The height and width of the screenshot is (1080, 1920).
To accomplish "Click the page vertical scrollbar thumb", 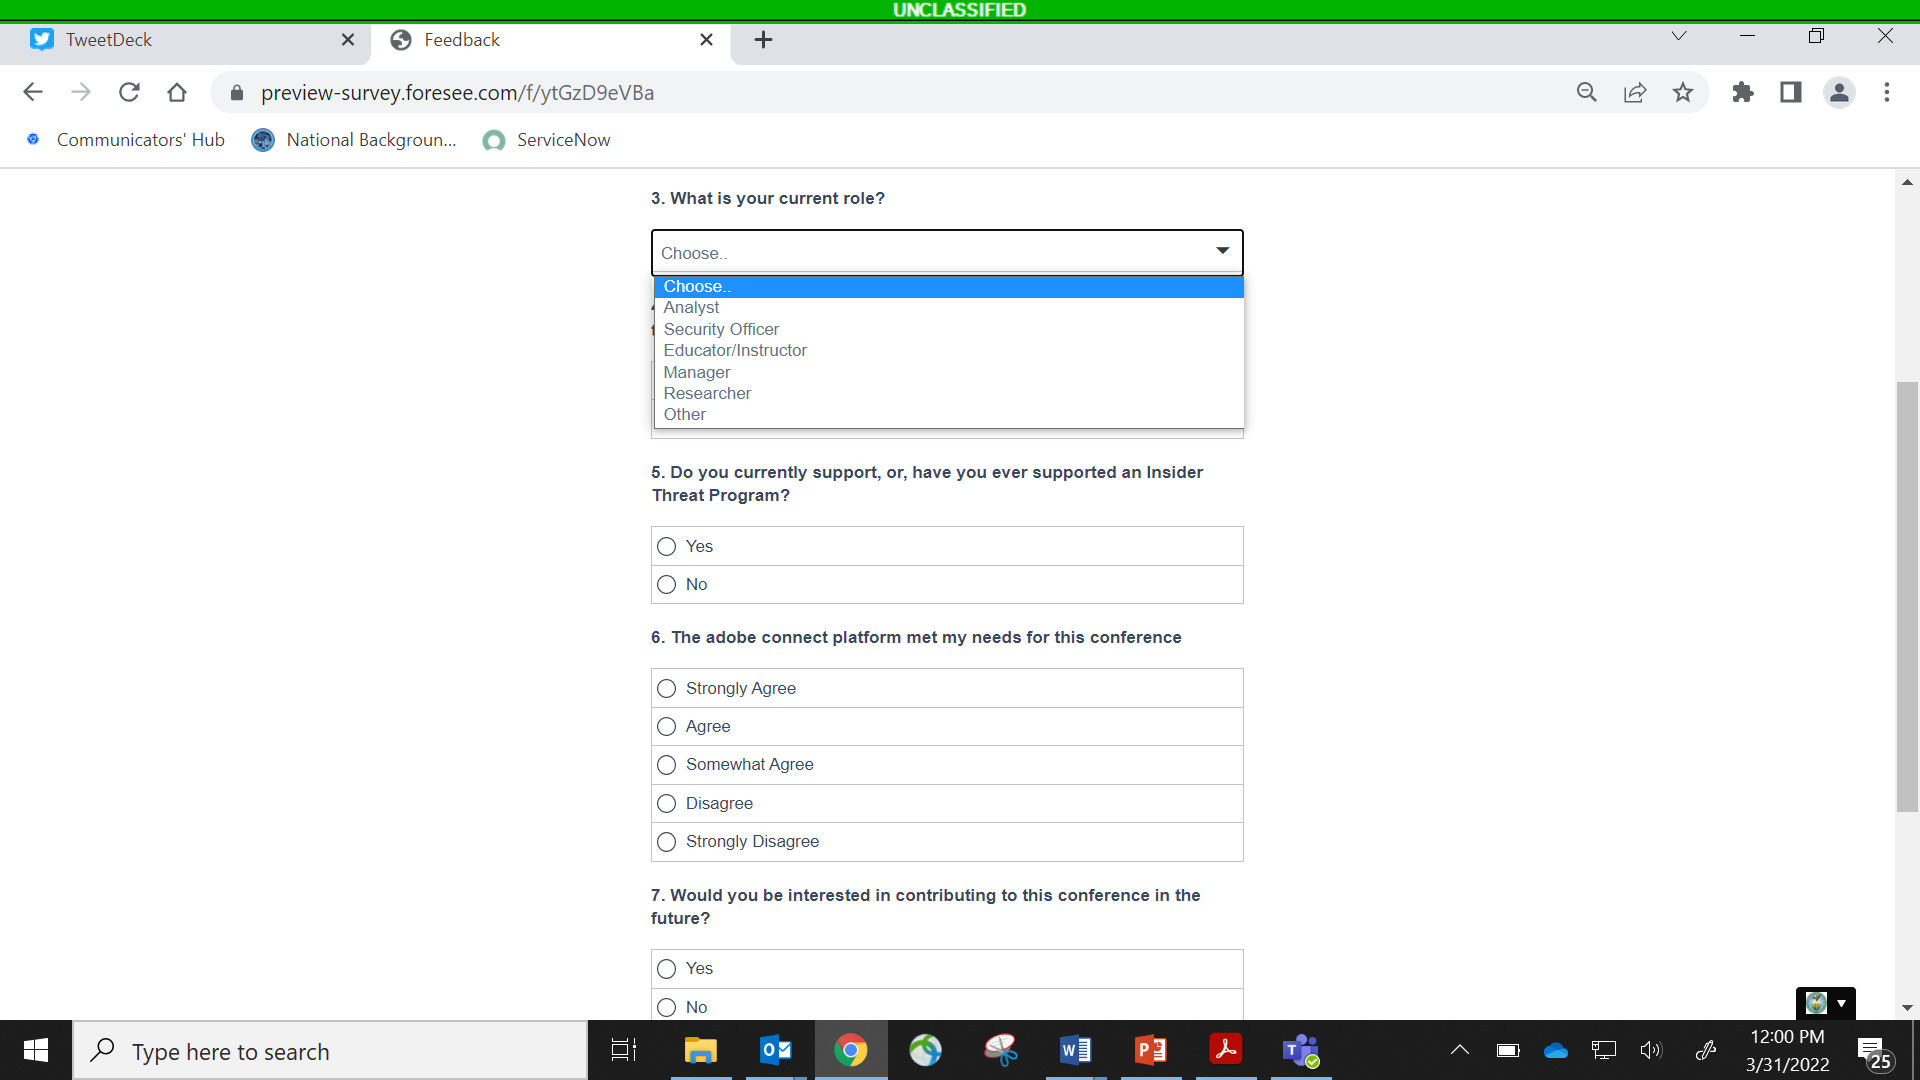I will click(1907, 596).
